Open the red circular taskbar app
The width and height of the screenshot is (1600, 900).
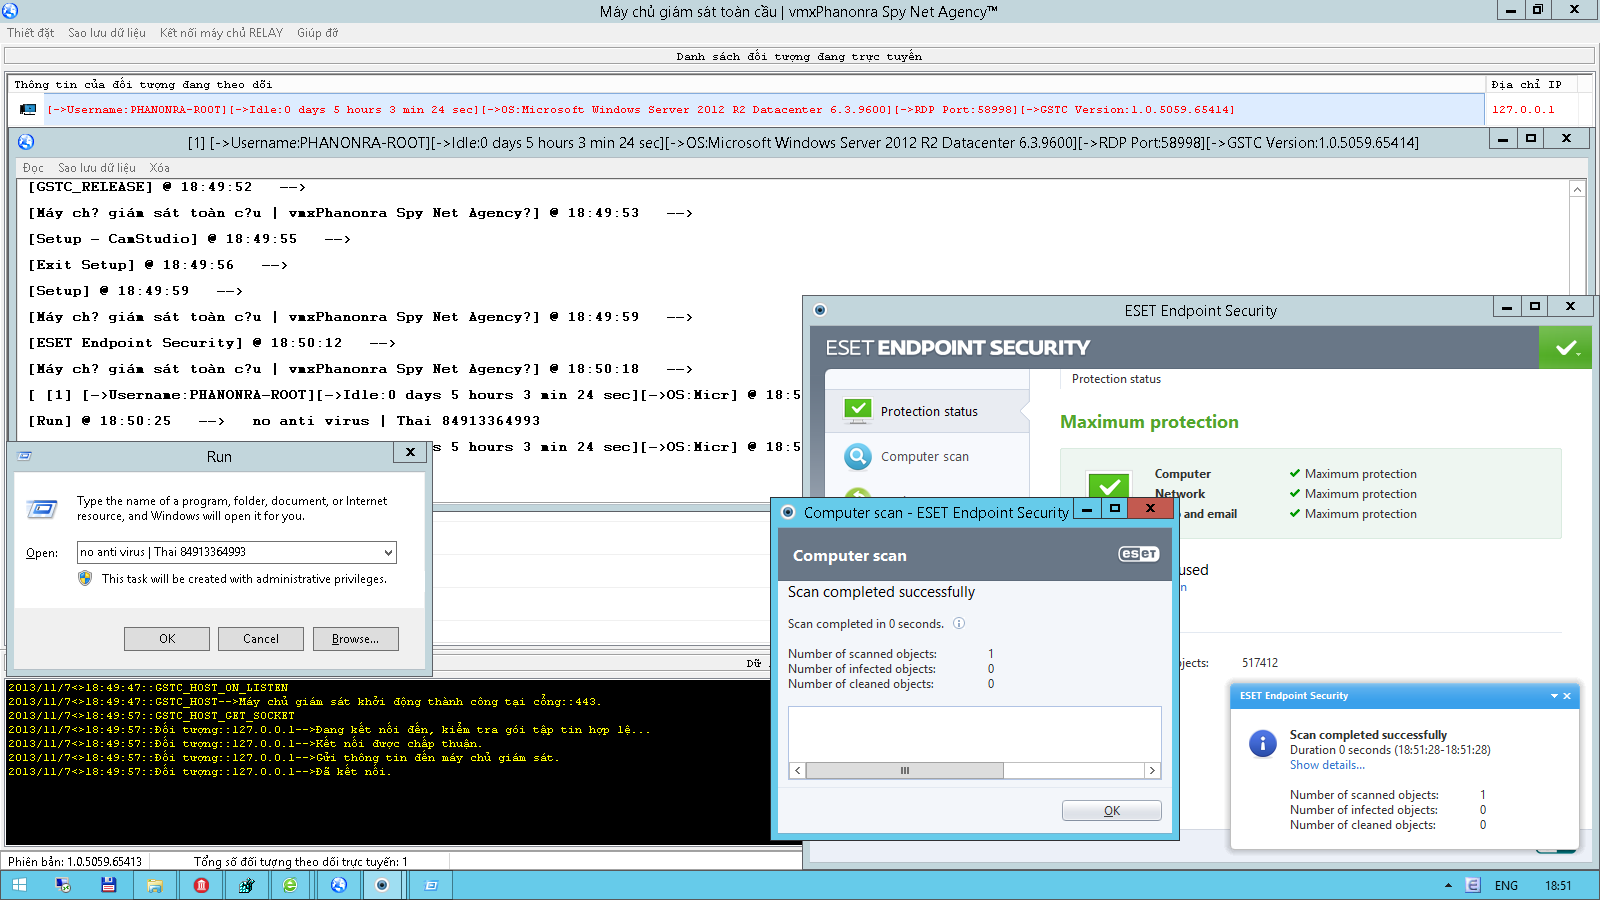pos(201,885)
